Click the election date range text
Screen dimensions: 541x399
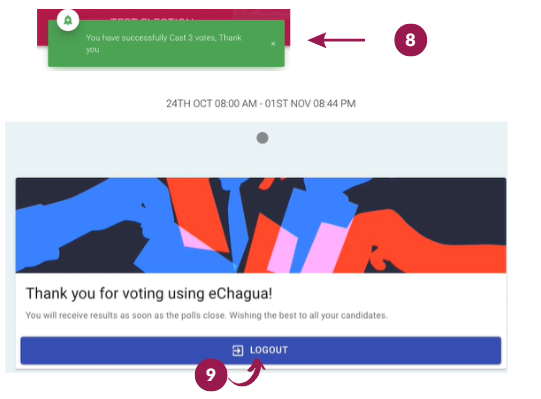(x=261, y=104)
